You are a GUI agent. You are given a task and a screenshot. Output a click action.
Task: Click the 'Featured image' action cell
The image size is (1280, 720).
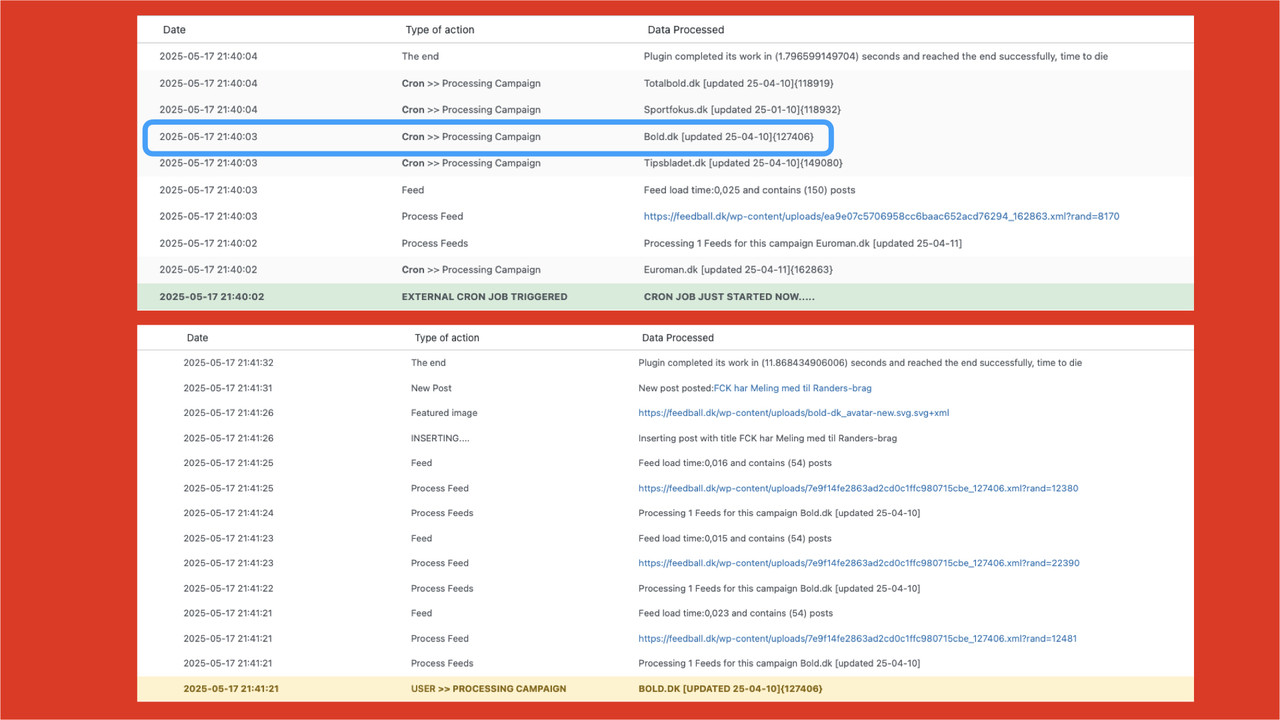pyautogui.click(x=444, y=413)
